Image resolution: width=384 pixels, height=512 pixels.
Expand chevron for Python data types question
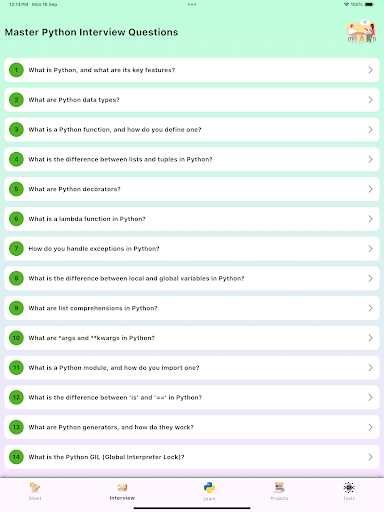(x=370, y=100)
